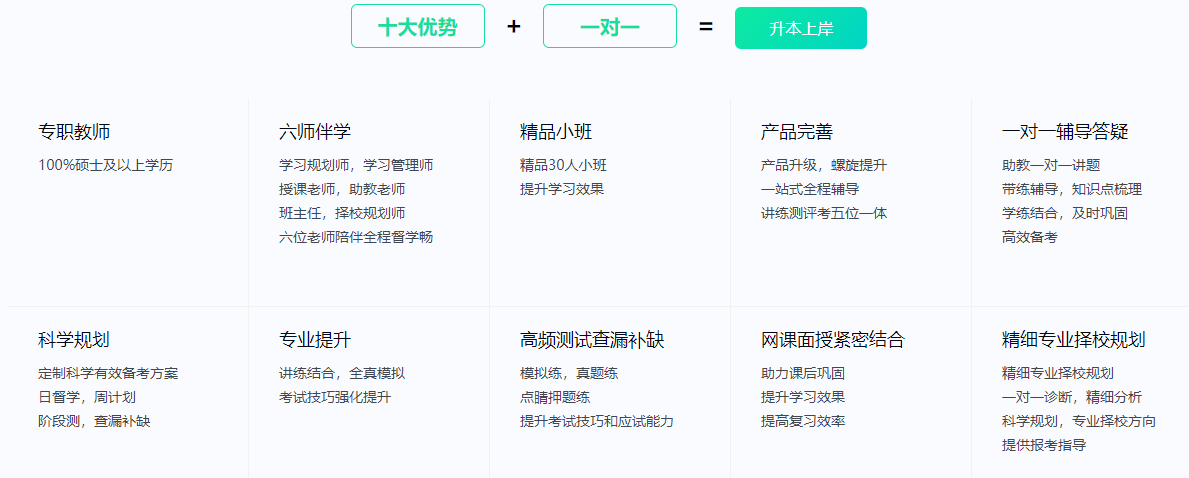This screenshot has width=1189, height=478.
Task: Click the 定制科学有效备考方案 line
Action: (108, 373)
